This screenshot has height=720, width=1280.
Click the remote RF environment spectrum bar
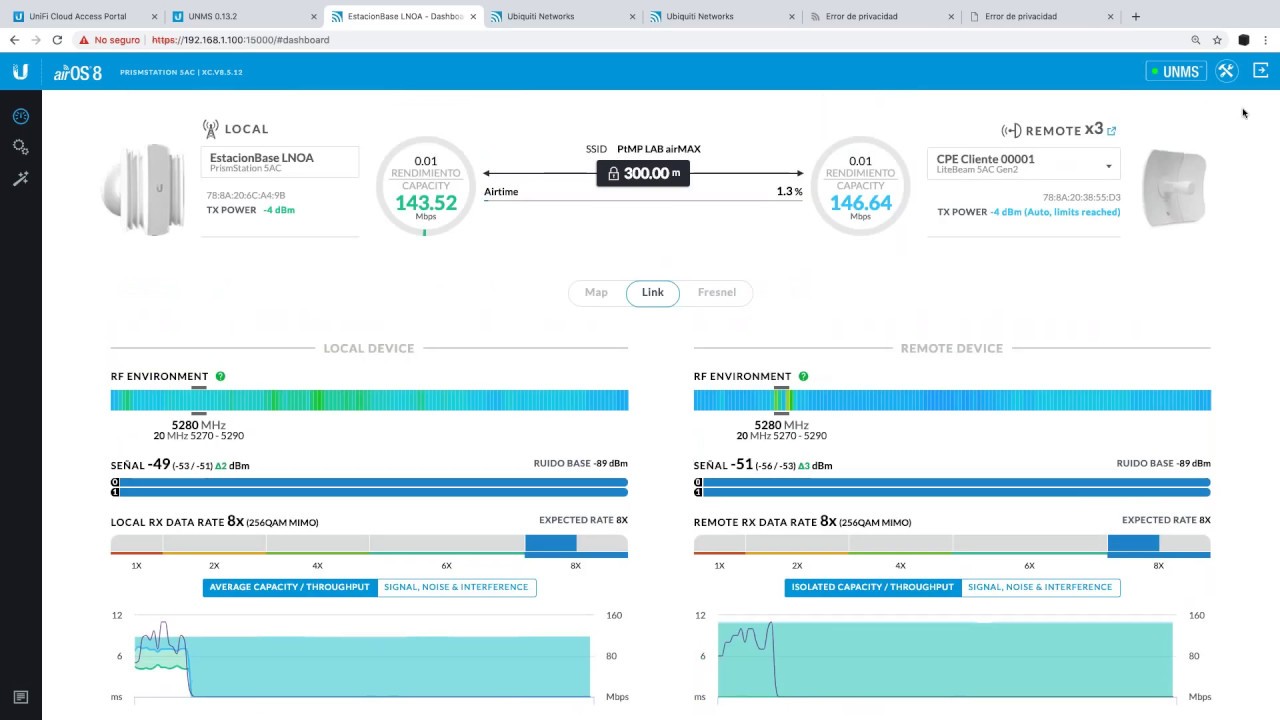click(952, 400)
